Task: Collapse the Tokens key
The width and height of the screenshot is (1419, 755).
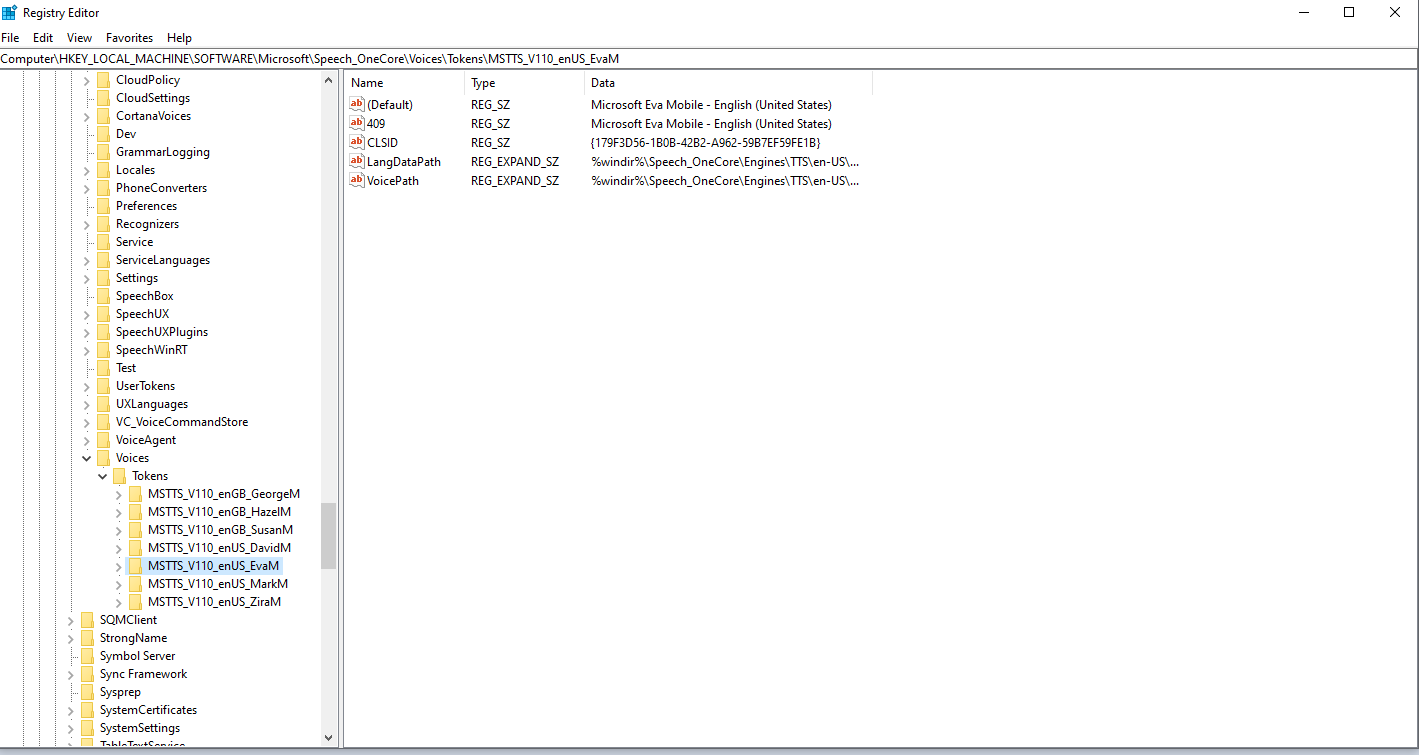Action: [102, 475]
